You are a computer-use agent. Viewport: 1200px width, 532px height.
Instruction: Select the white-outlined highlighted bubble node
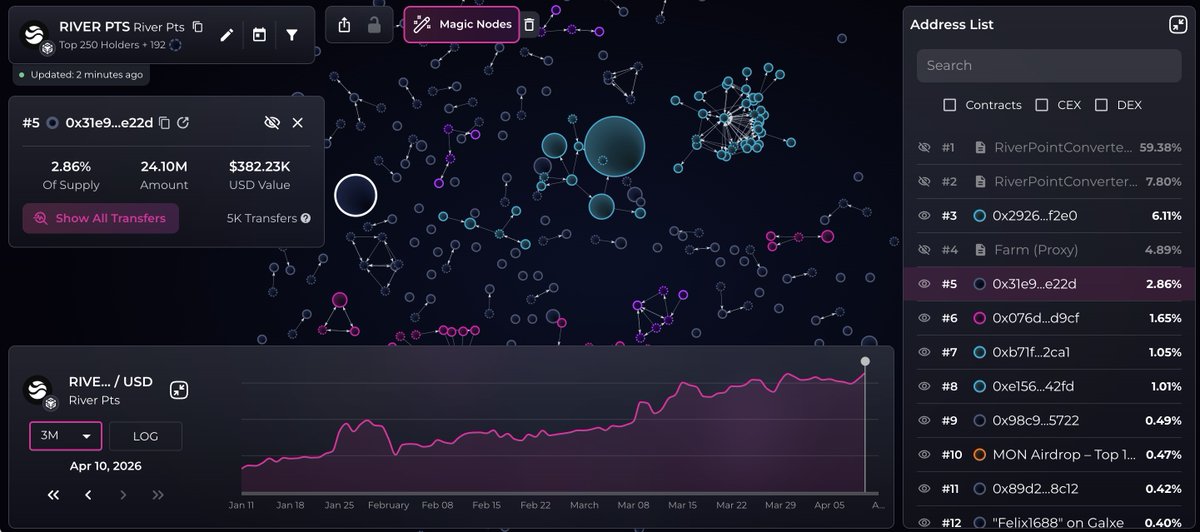pos(355,195)
